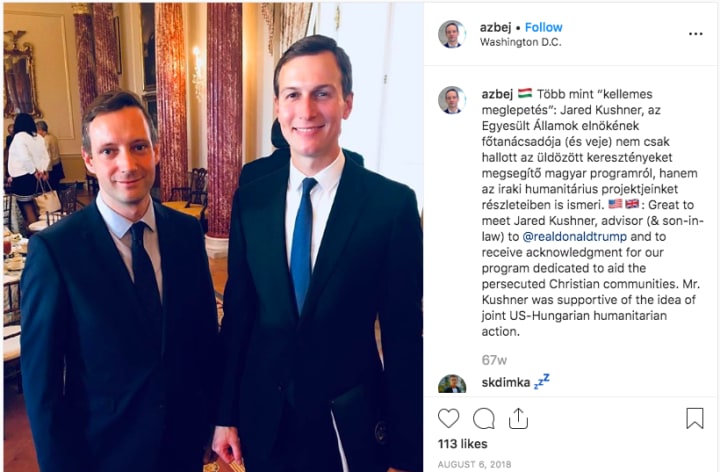Open the skdimka commenter username
The width and height of the screenshot is (720, 472).
[506, 382]
